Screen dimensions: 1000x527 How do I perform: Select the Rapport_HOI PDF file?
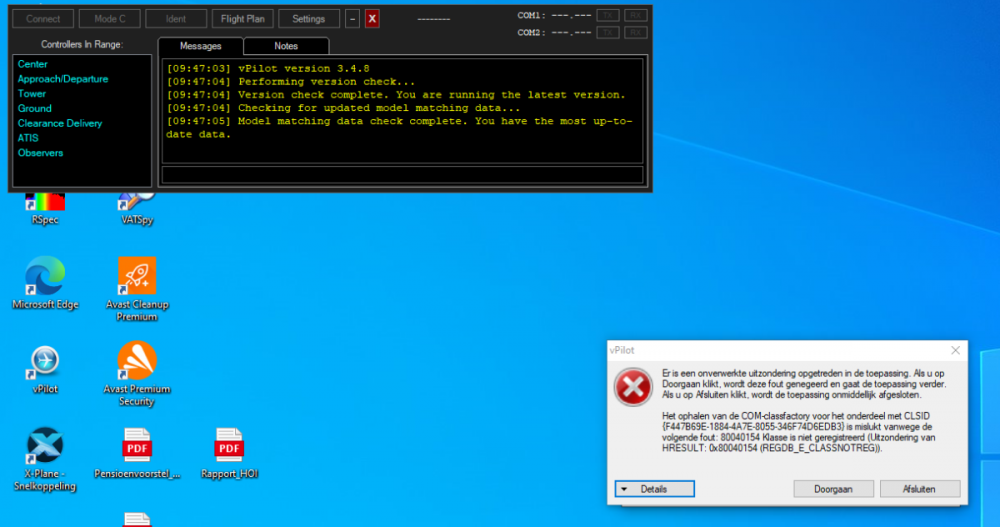pyautogui.click(x=229, y=453)
